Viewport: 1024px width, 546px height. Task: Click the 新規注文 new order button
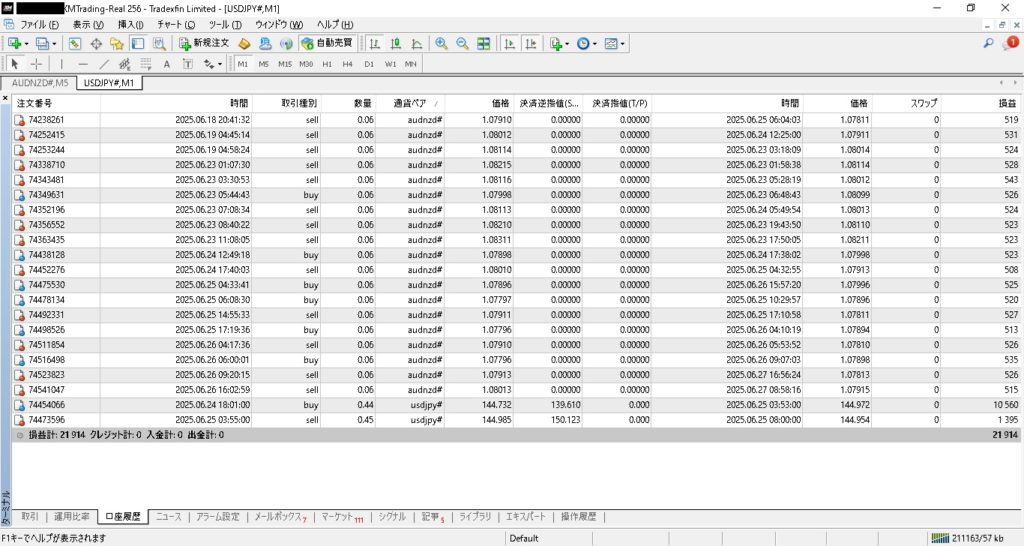pyautogui.click(x=205, y=44)
